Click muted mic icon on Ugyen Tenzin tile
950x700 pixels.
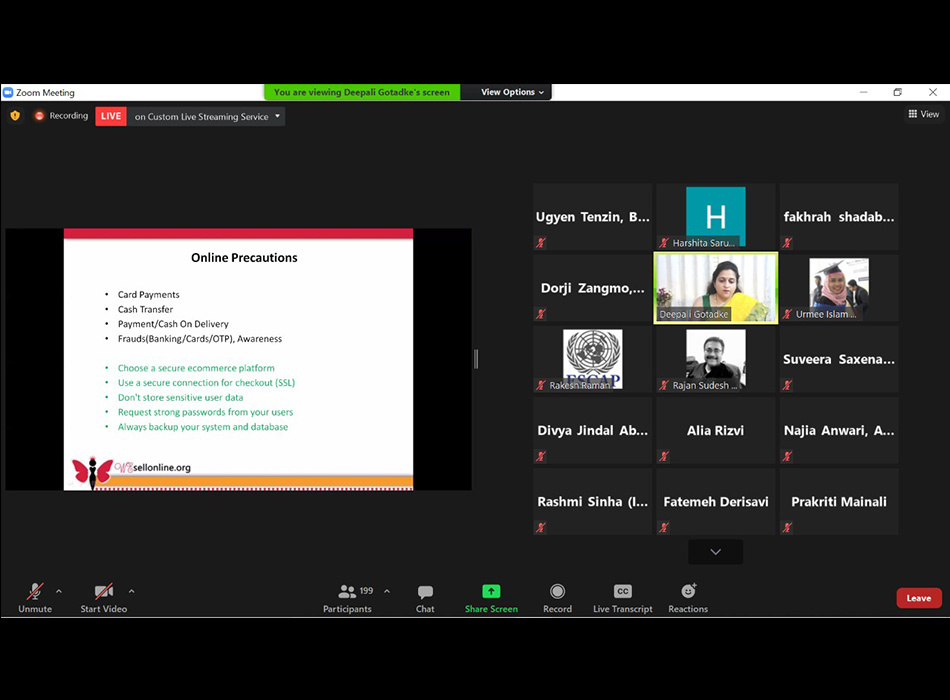[541, 243]
